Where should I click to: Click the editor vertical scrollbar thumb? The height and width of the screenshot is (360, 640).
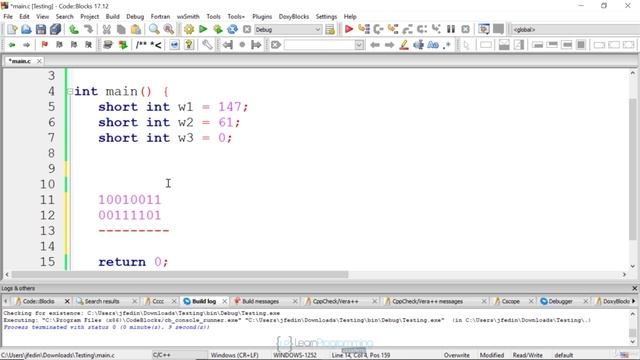pos(633,169)
